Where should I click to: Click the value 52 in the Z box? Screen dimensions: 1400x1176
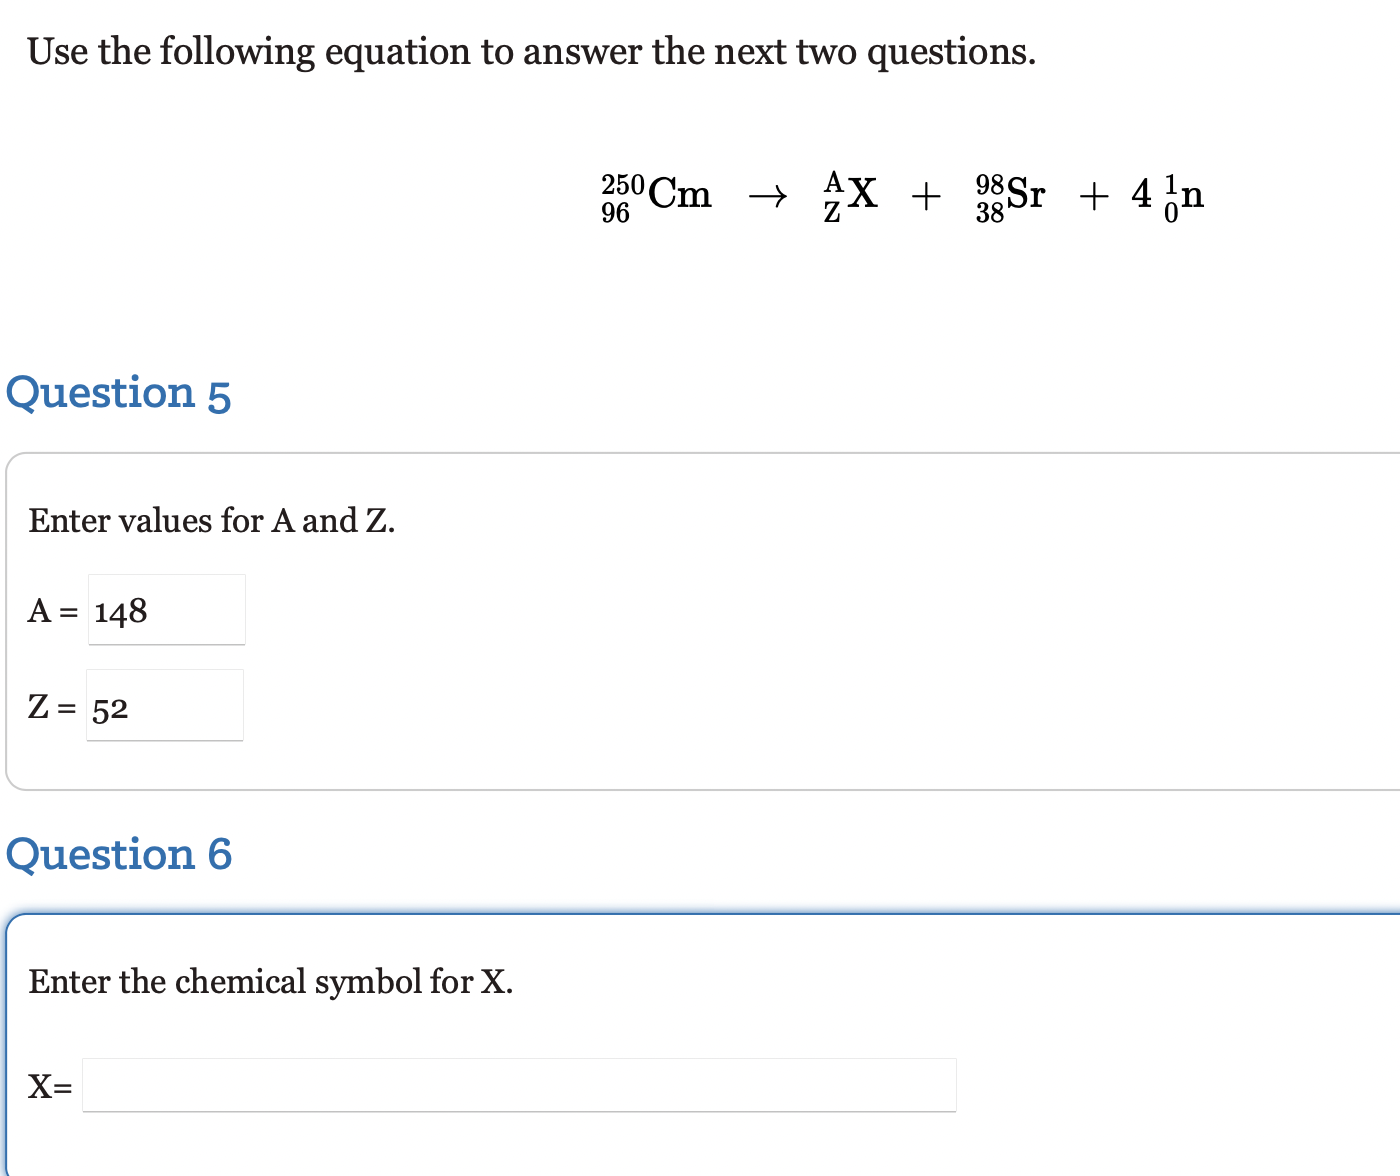click(111, 709)
